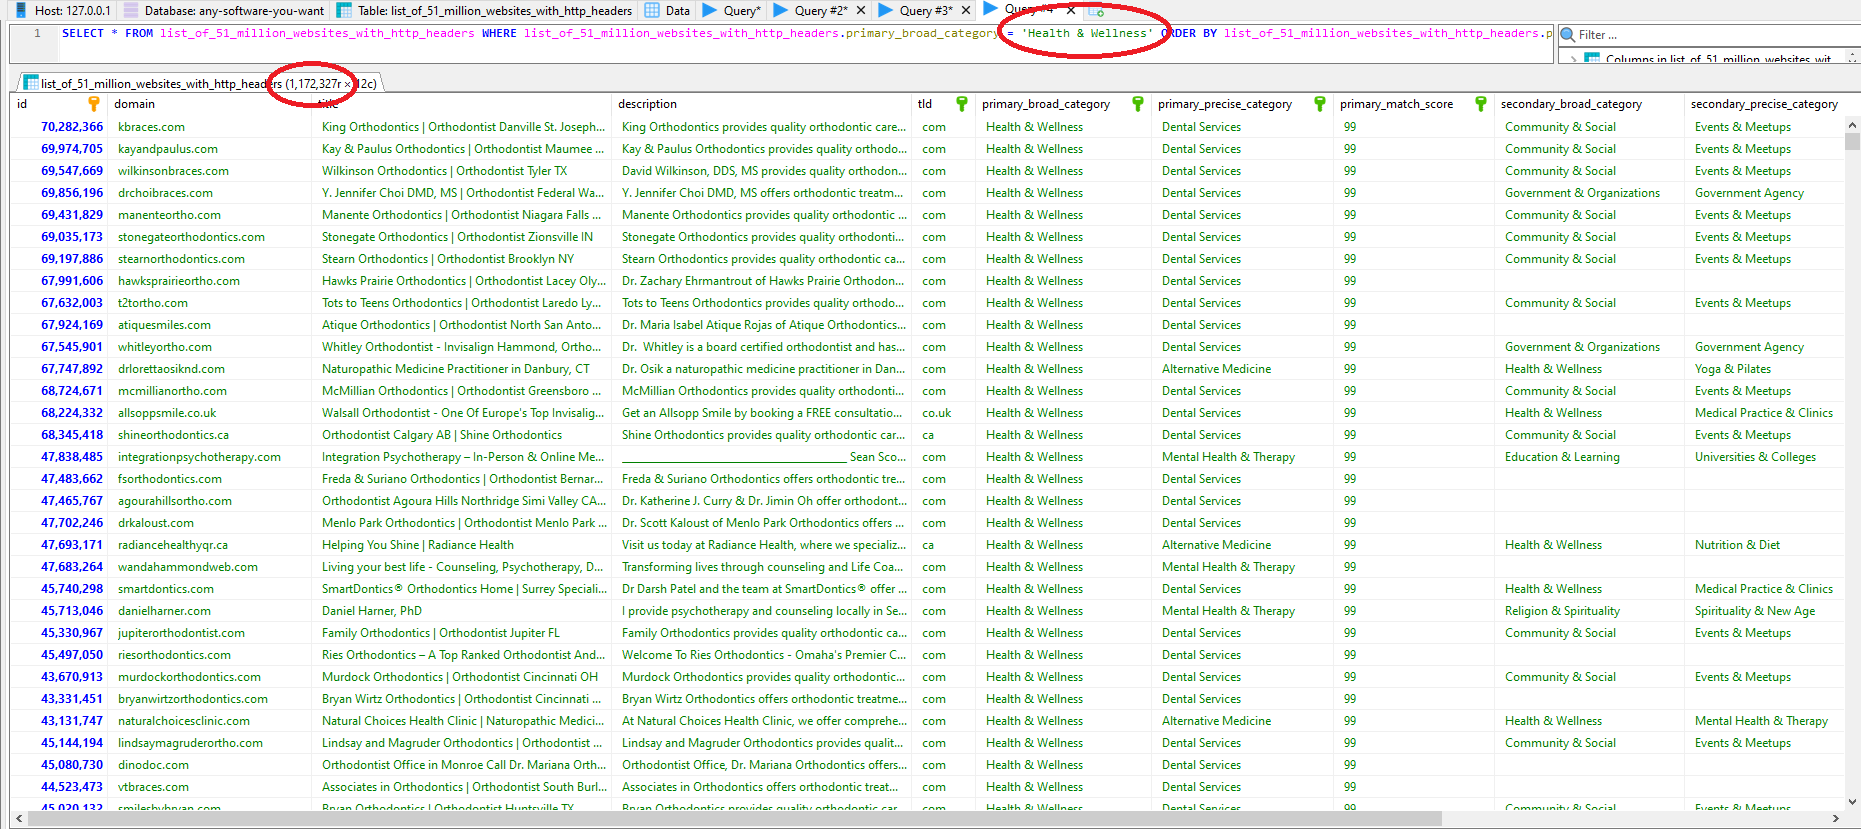Sort by the tld column header

pos(942,104)
